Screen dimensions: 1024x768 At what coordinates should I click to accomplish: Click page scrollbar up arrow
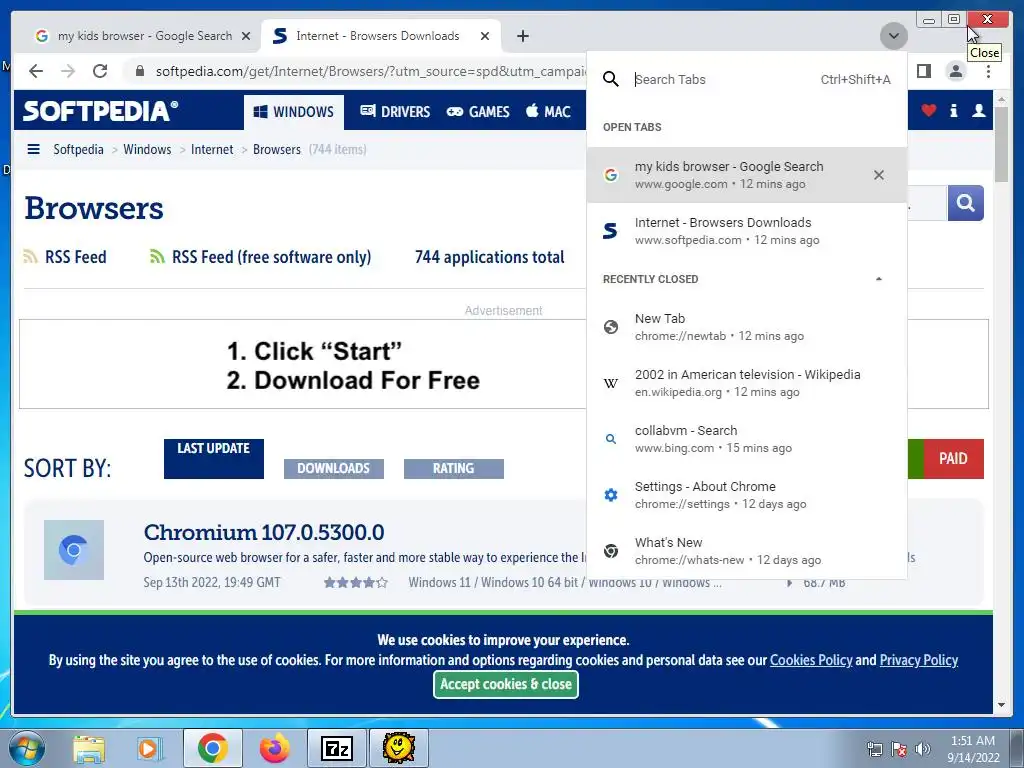1002,100
